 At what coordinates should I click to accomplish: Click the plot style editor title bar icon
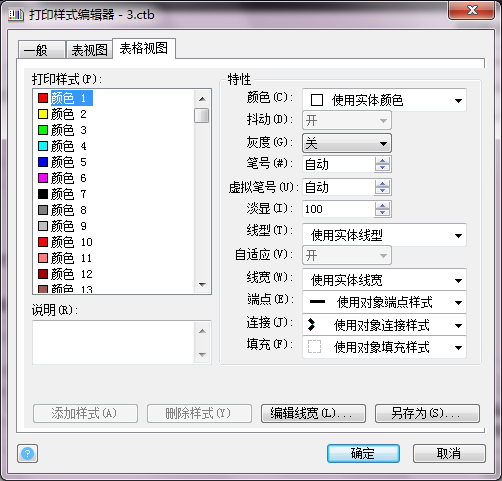click(x=16, y=15)
